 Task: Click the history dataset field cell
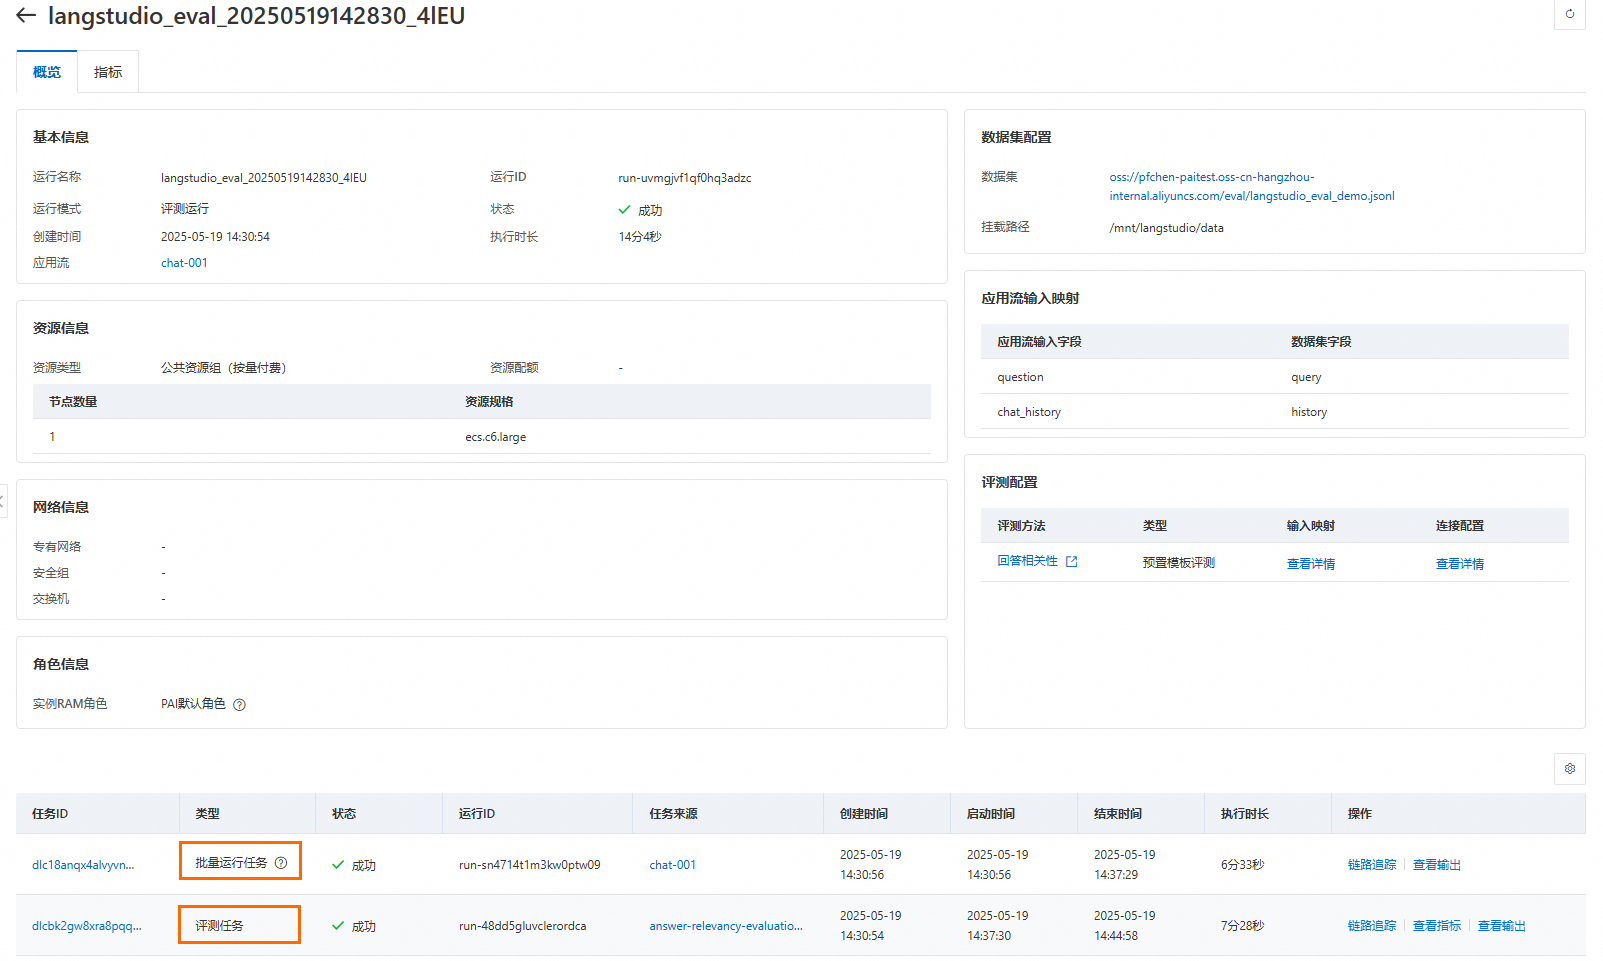1309,412
